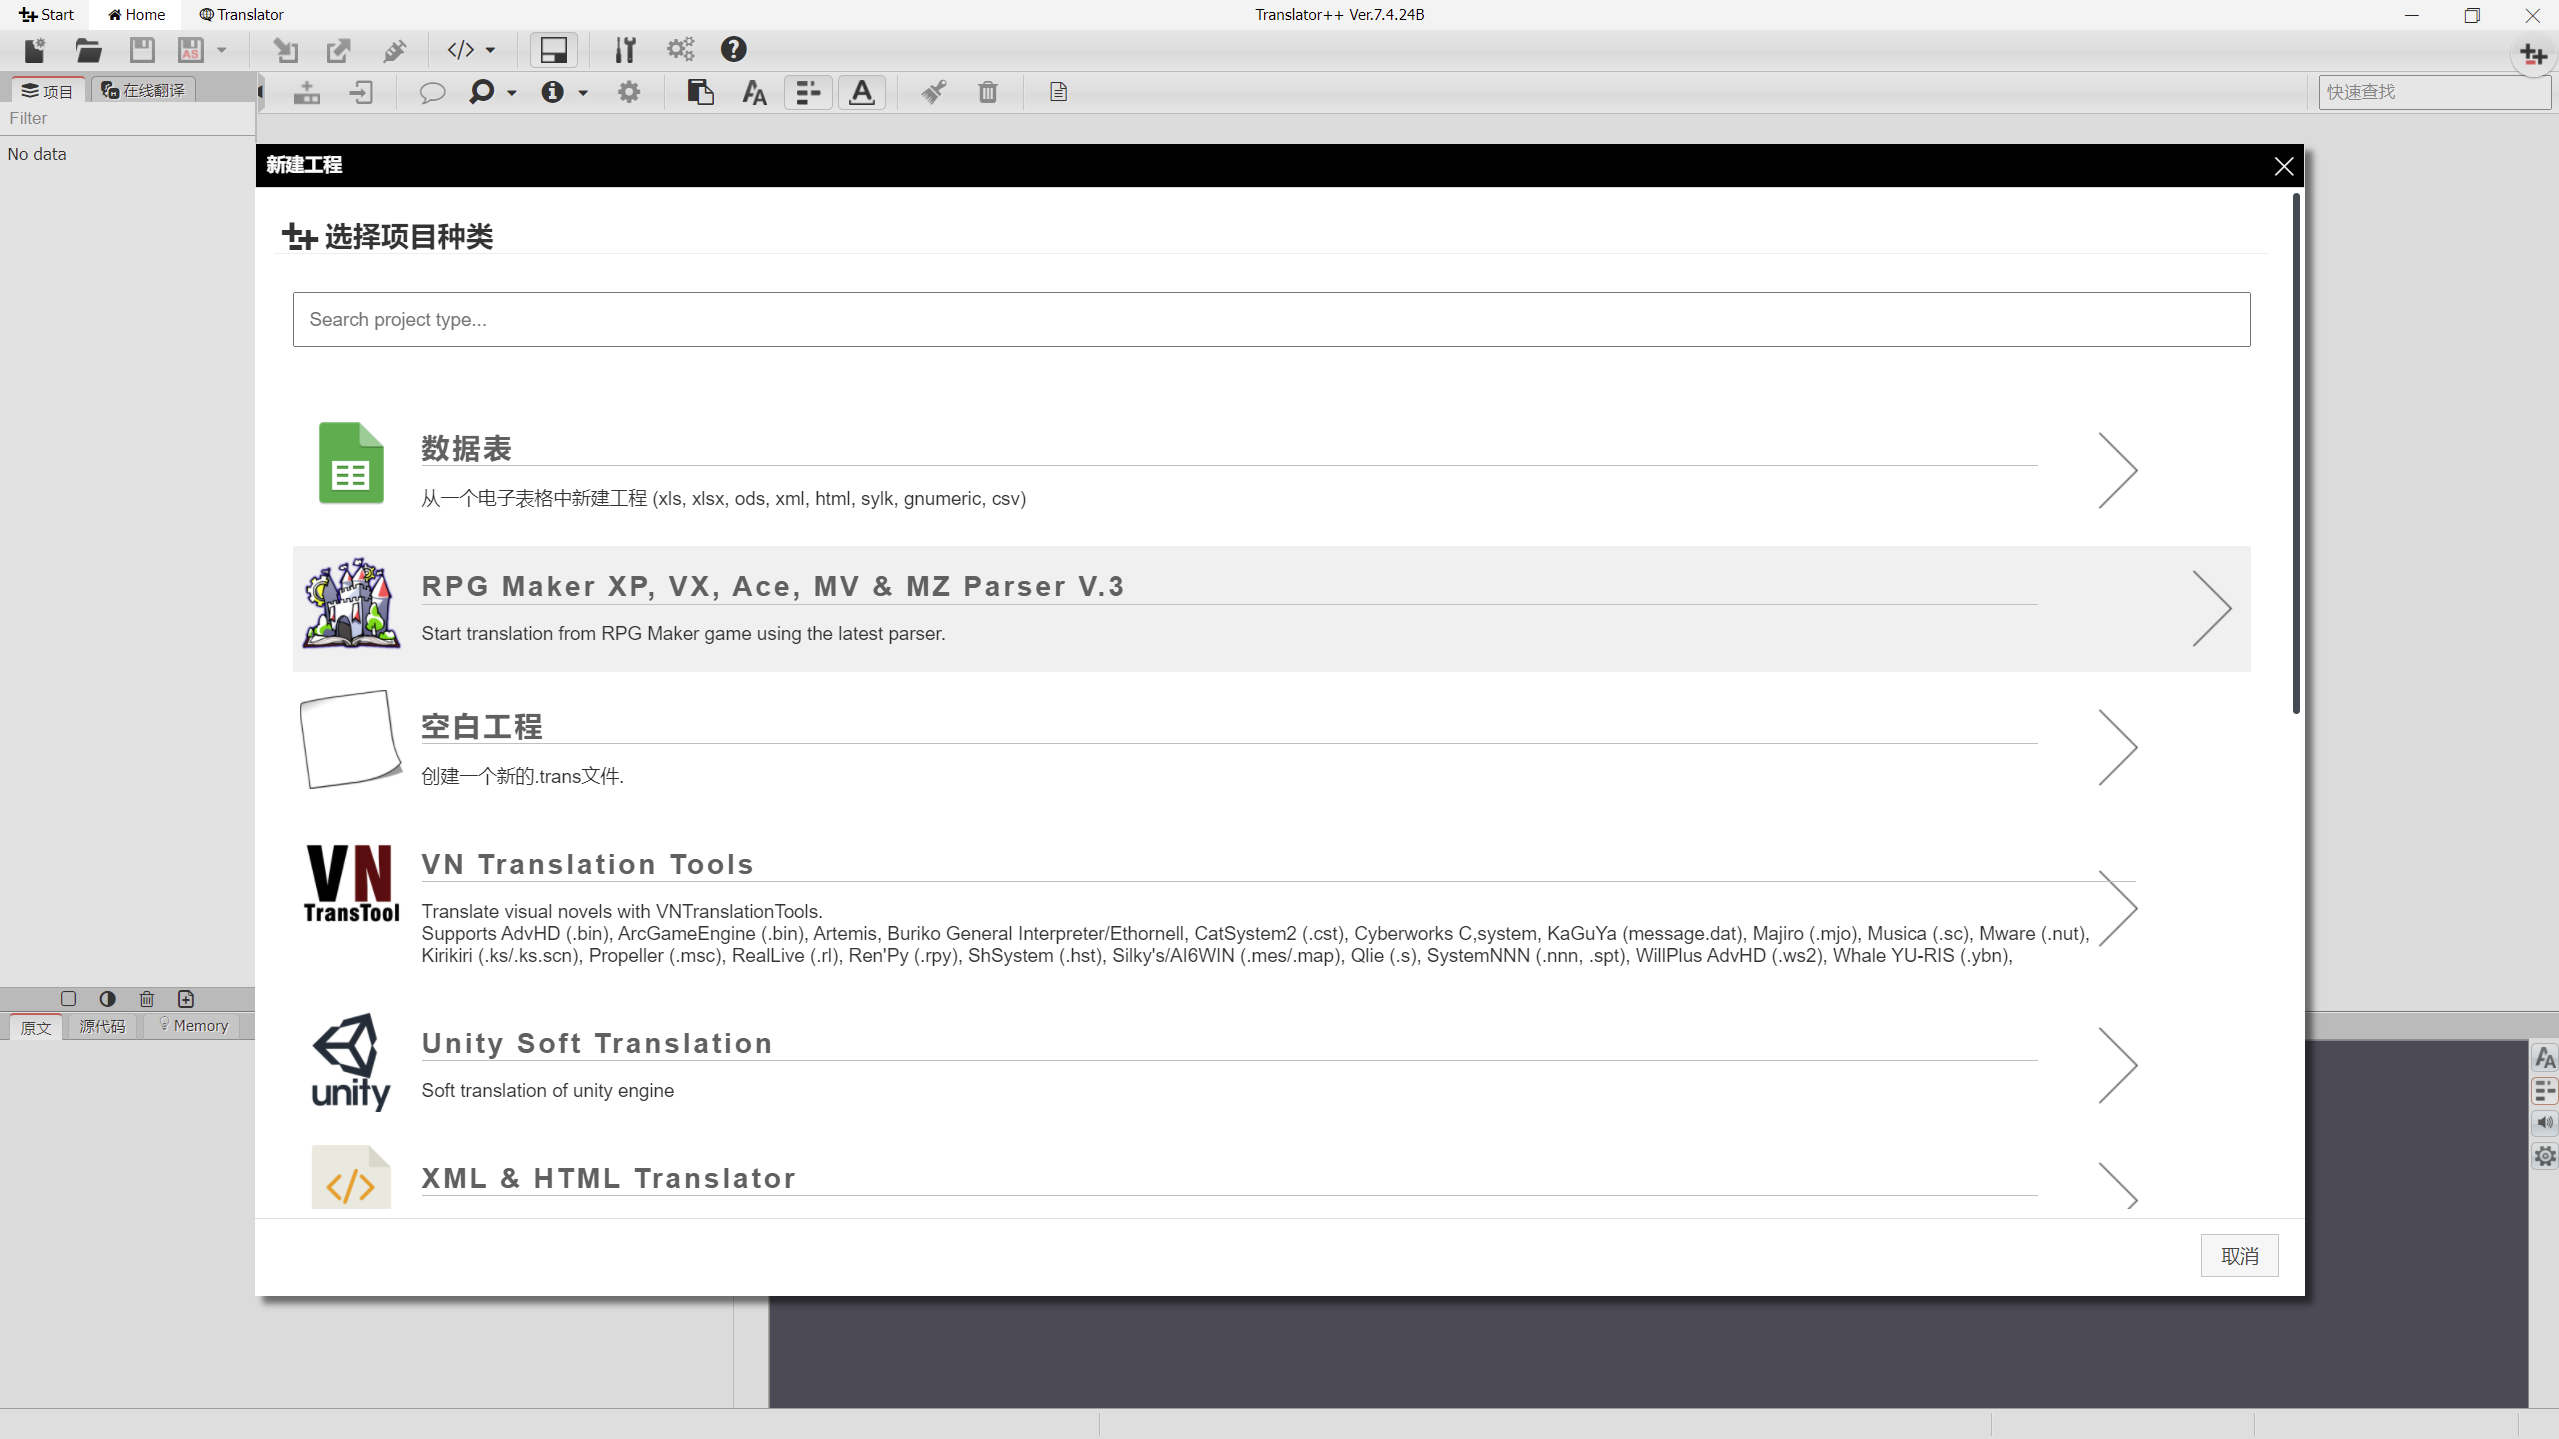Click the Save floppy disk icon

point(142,50)
